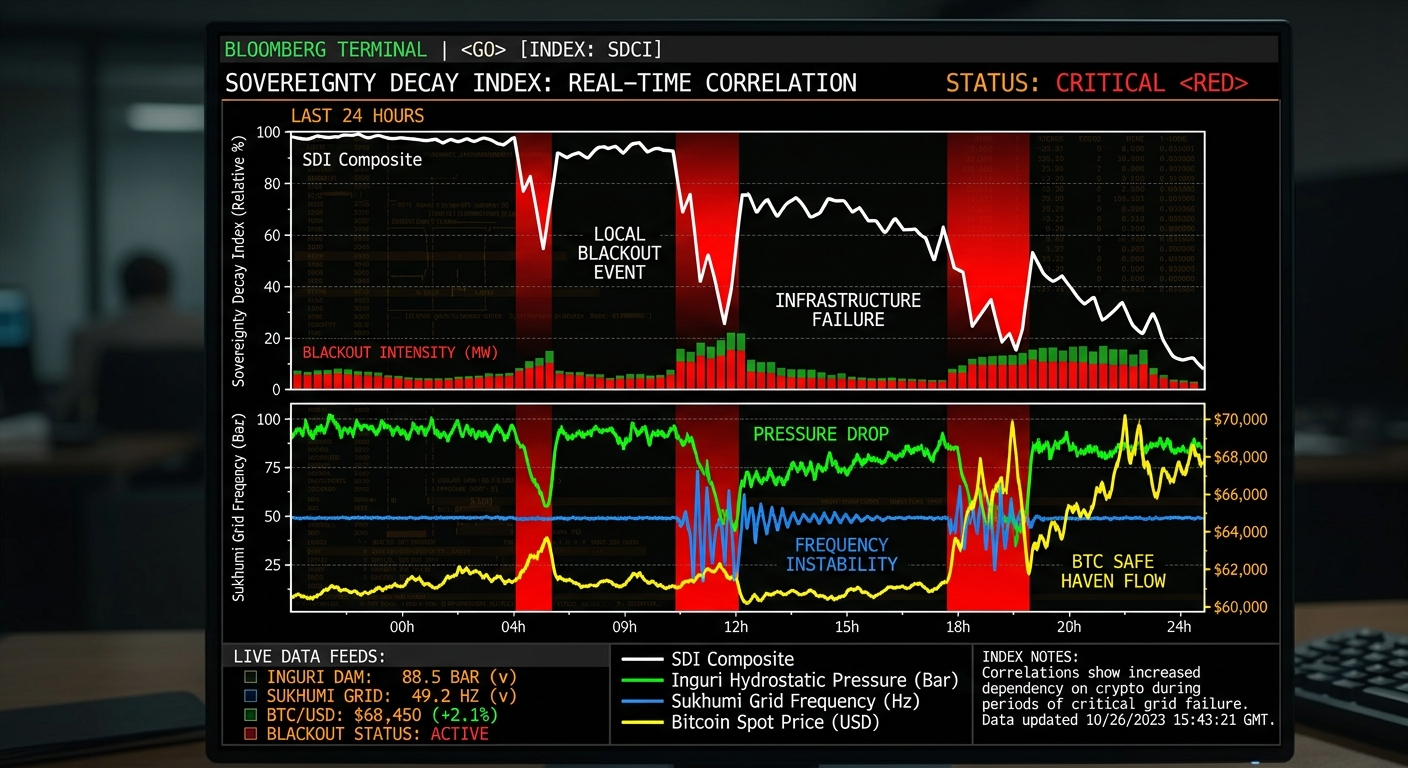Click the blue Sukhumi Grid Frequency legend line

tap(641, 701)
